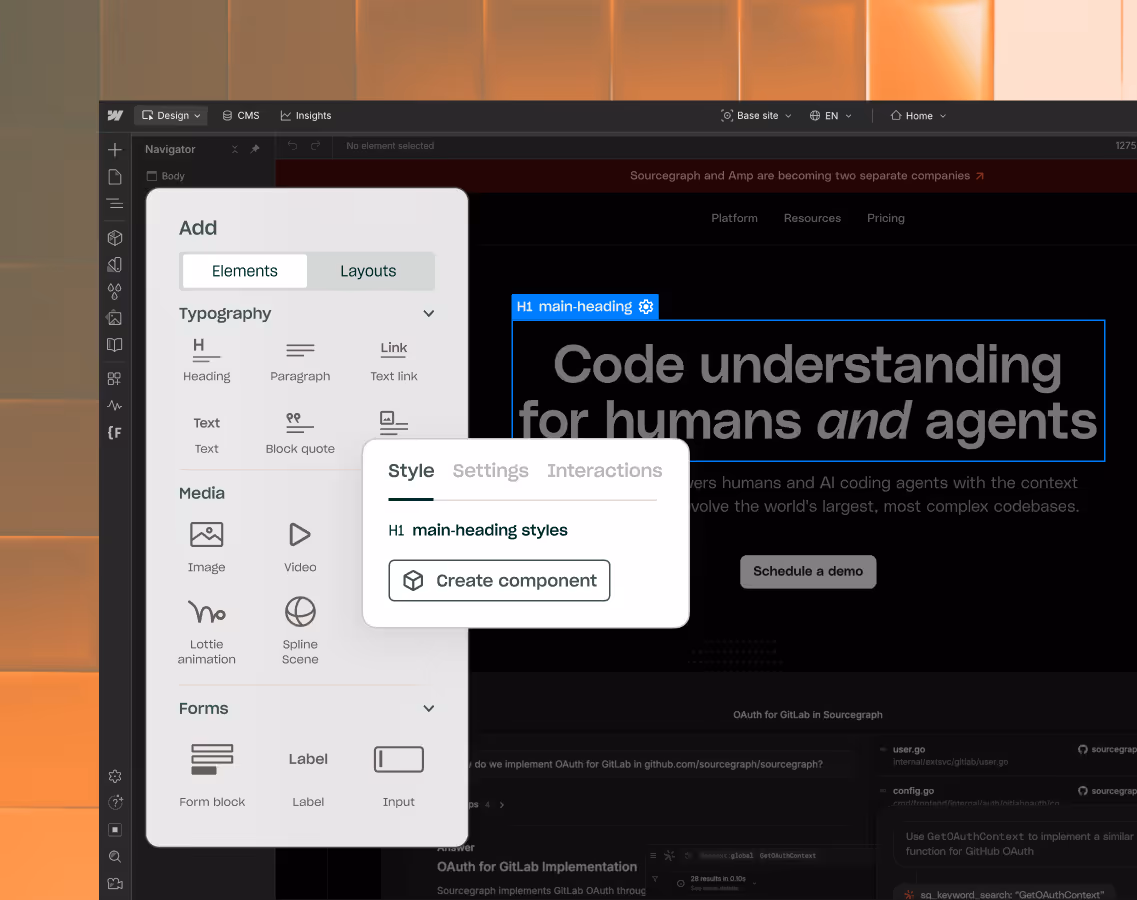This screenshot has height=900, width=1137.
Task: Add a Text link element
Action: 394,360
